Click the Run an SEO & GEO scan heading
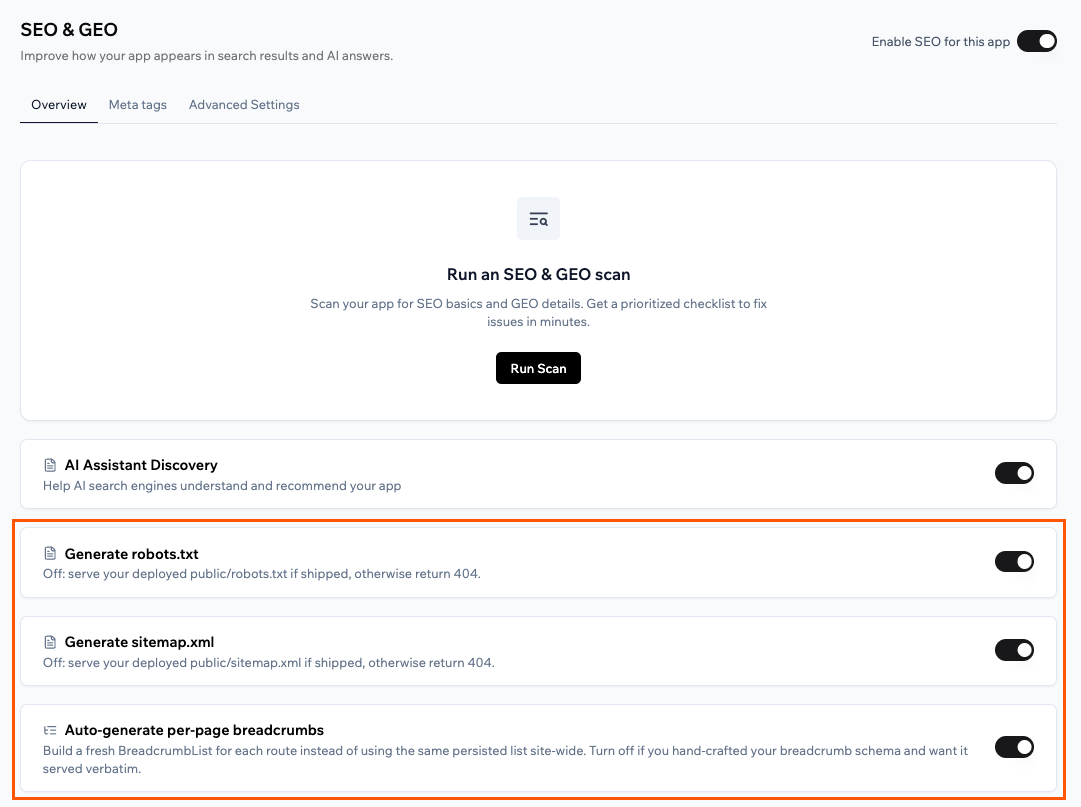 (538, 274)
